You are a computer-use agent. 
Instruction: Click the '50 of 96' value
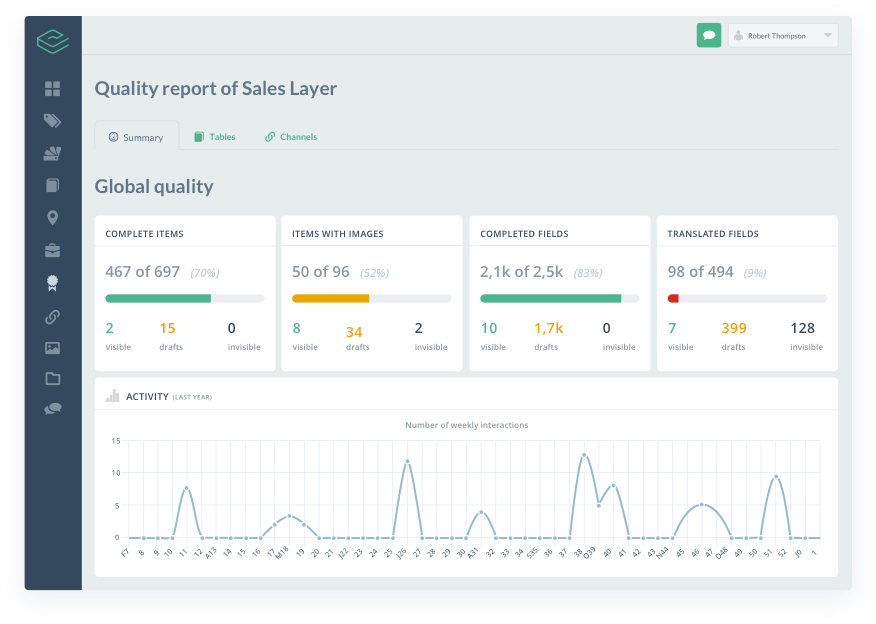[x=321, y=271]
